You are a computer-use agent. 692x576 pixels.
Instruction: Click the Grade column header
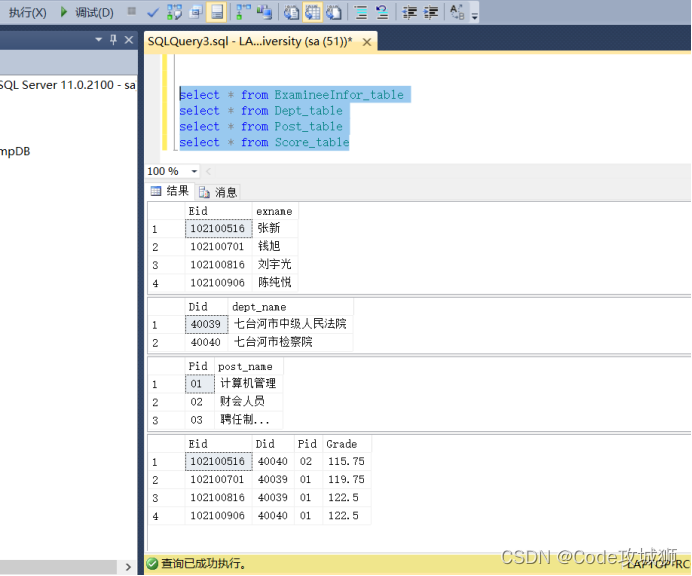pos(347,444)
